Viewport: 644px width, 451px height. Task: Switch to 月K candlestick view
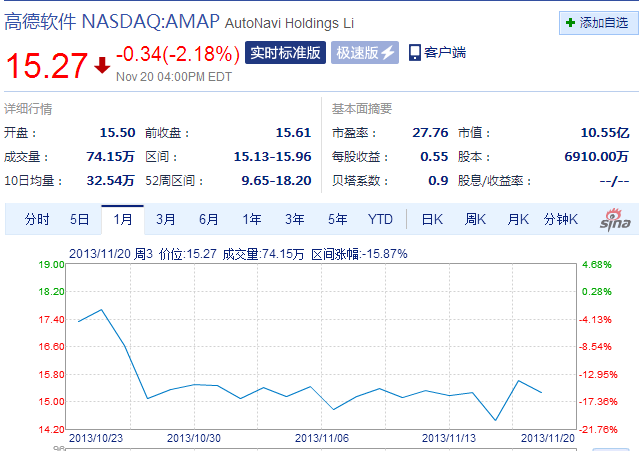coord(518,219)
